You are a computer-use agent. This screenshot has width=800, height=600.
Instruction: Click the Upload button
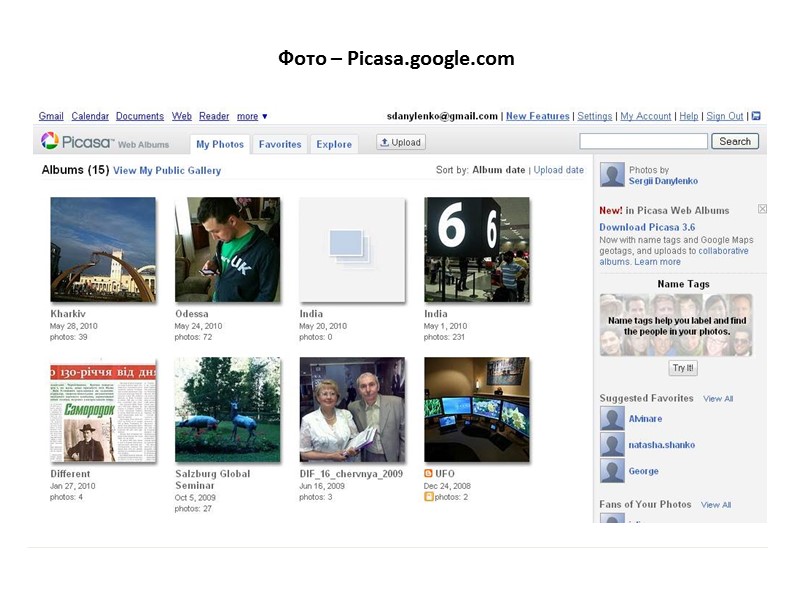401,142
